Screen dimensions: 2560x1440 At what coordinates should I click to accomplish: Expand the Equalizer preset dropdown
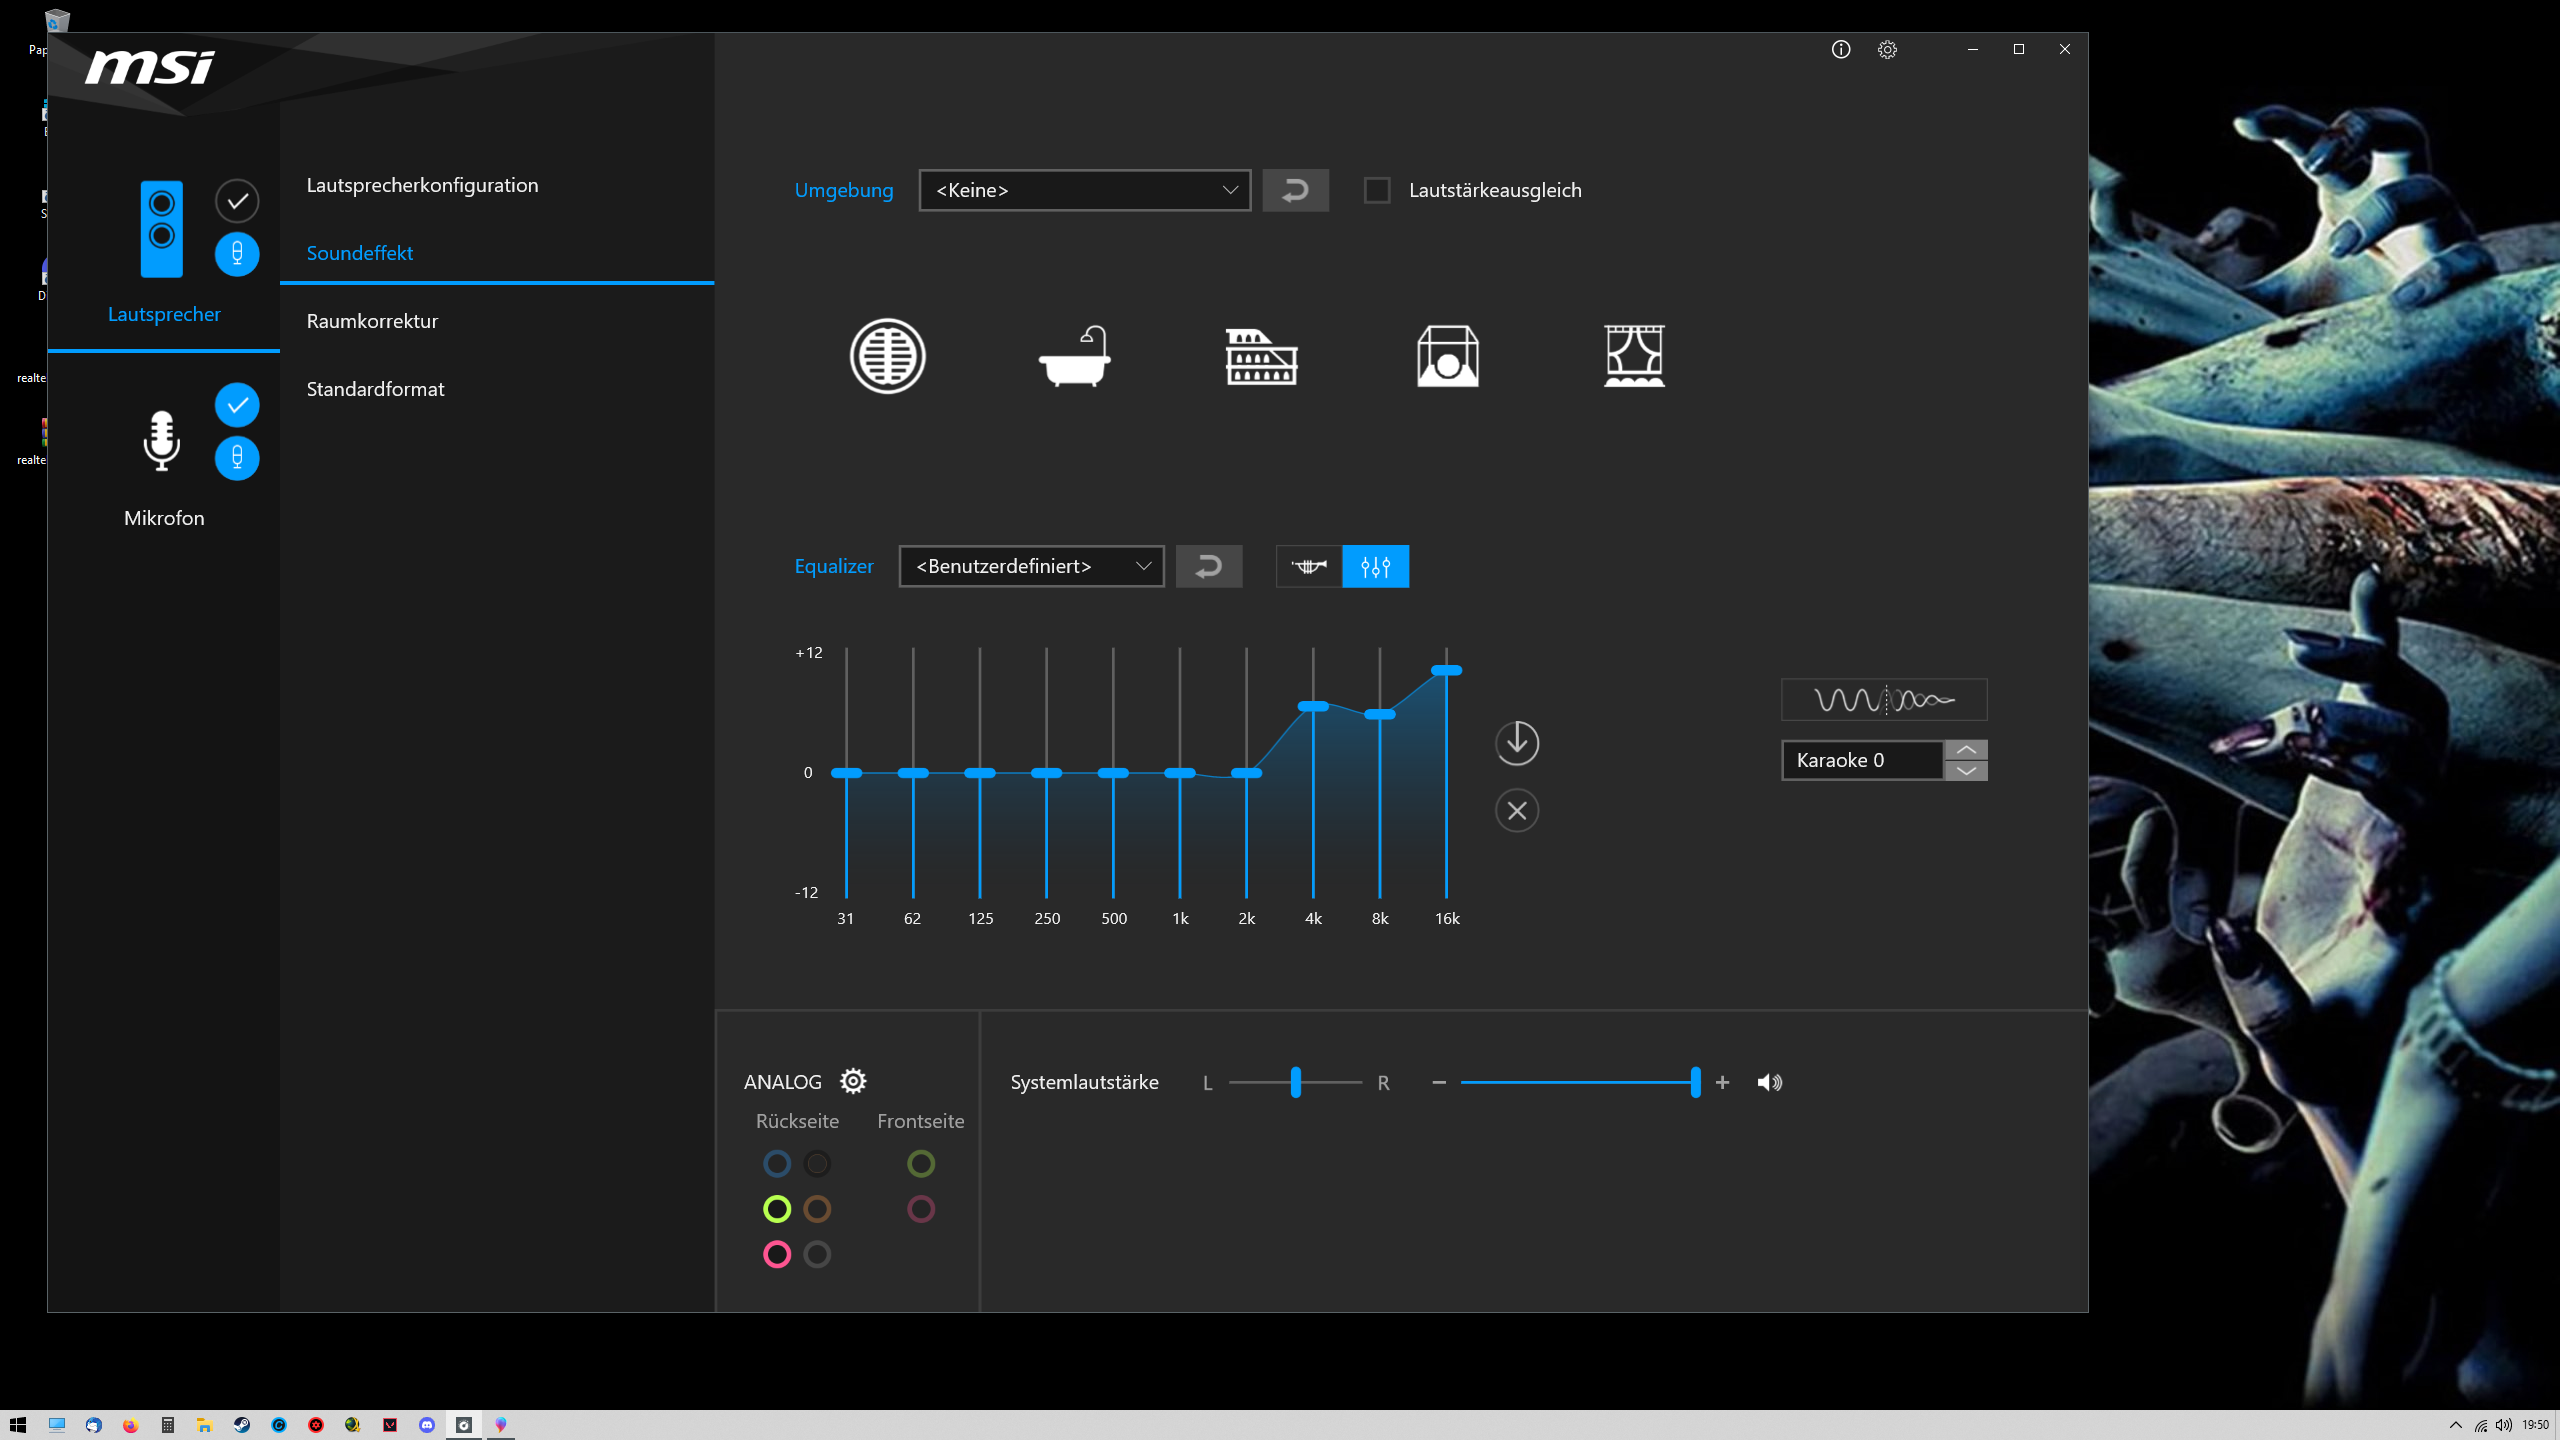coord(1031,566)
